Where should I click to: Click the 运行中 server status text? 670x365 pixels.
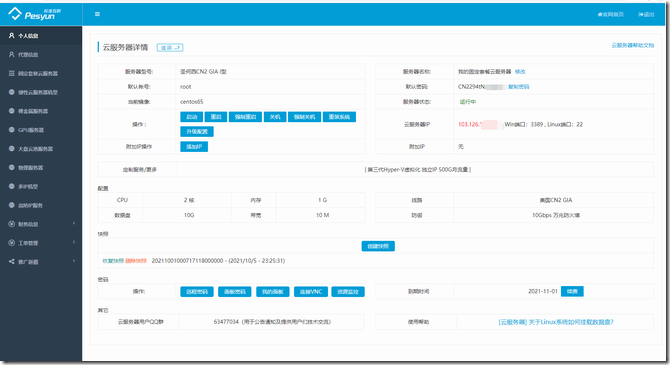click(467, 102)
